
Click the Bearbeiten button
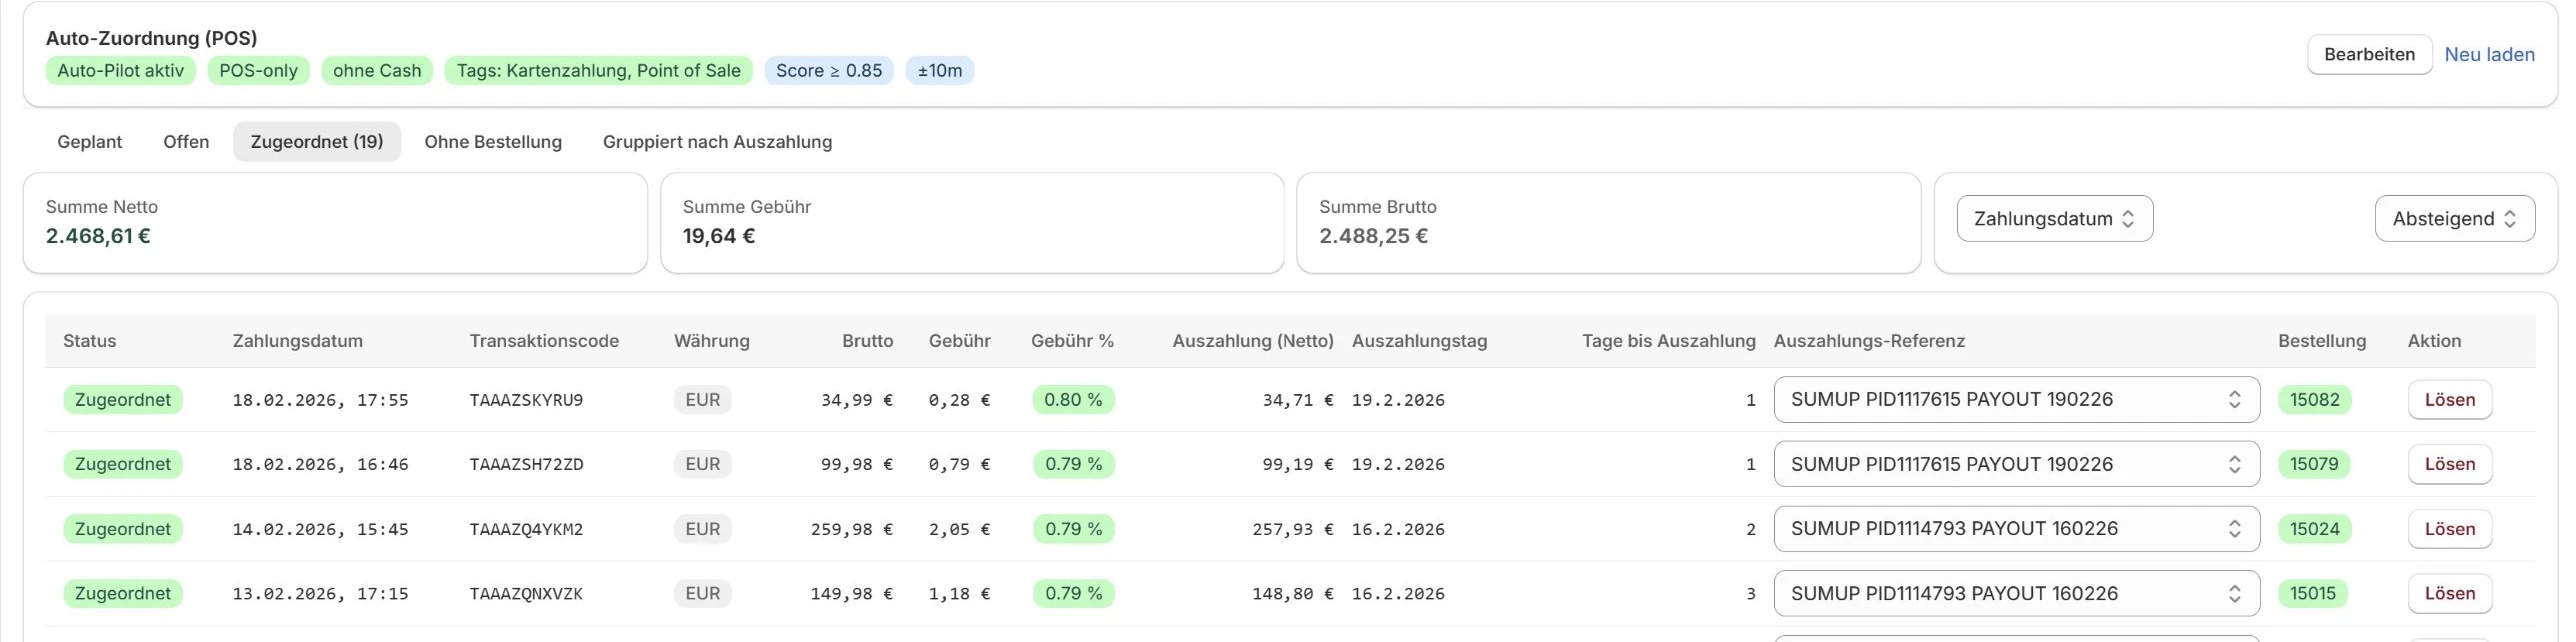(2369, 54)
